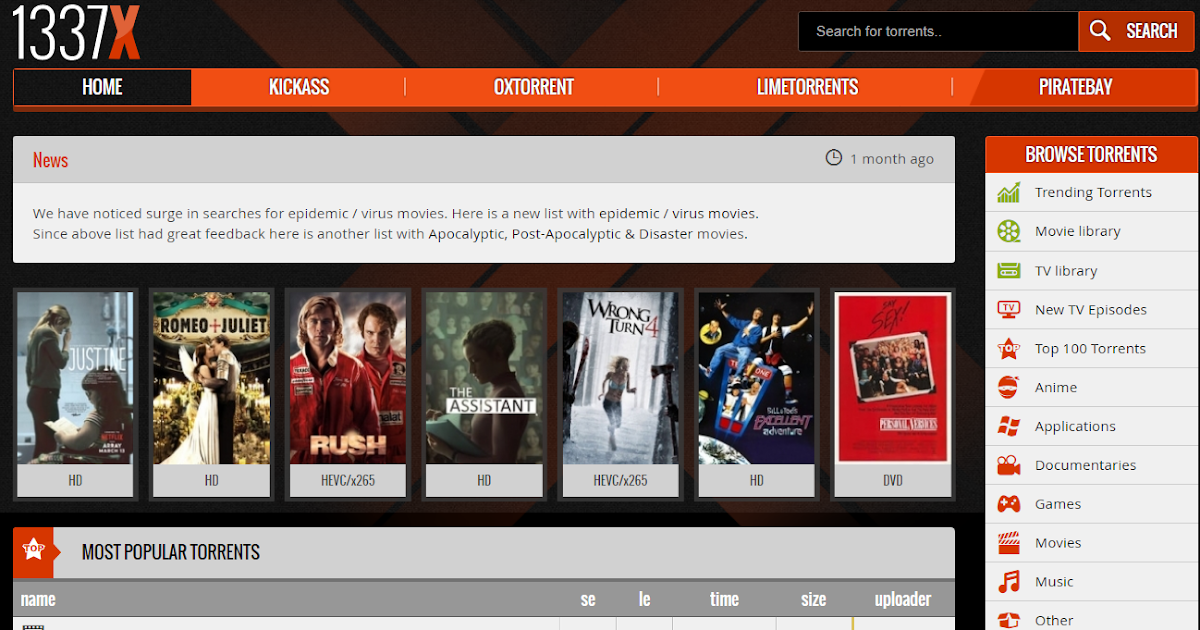This screenshot has height=630, width=1200.
Task: Open the TV library link
Action: (1066, 271)
